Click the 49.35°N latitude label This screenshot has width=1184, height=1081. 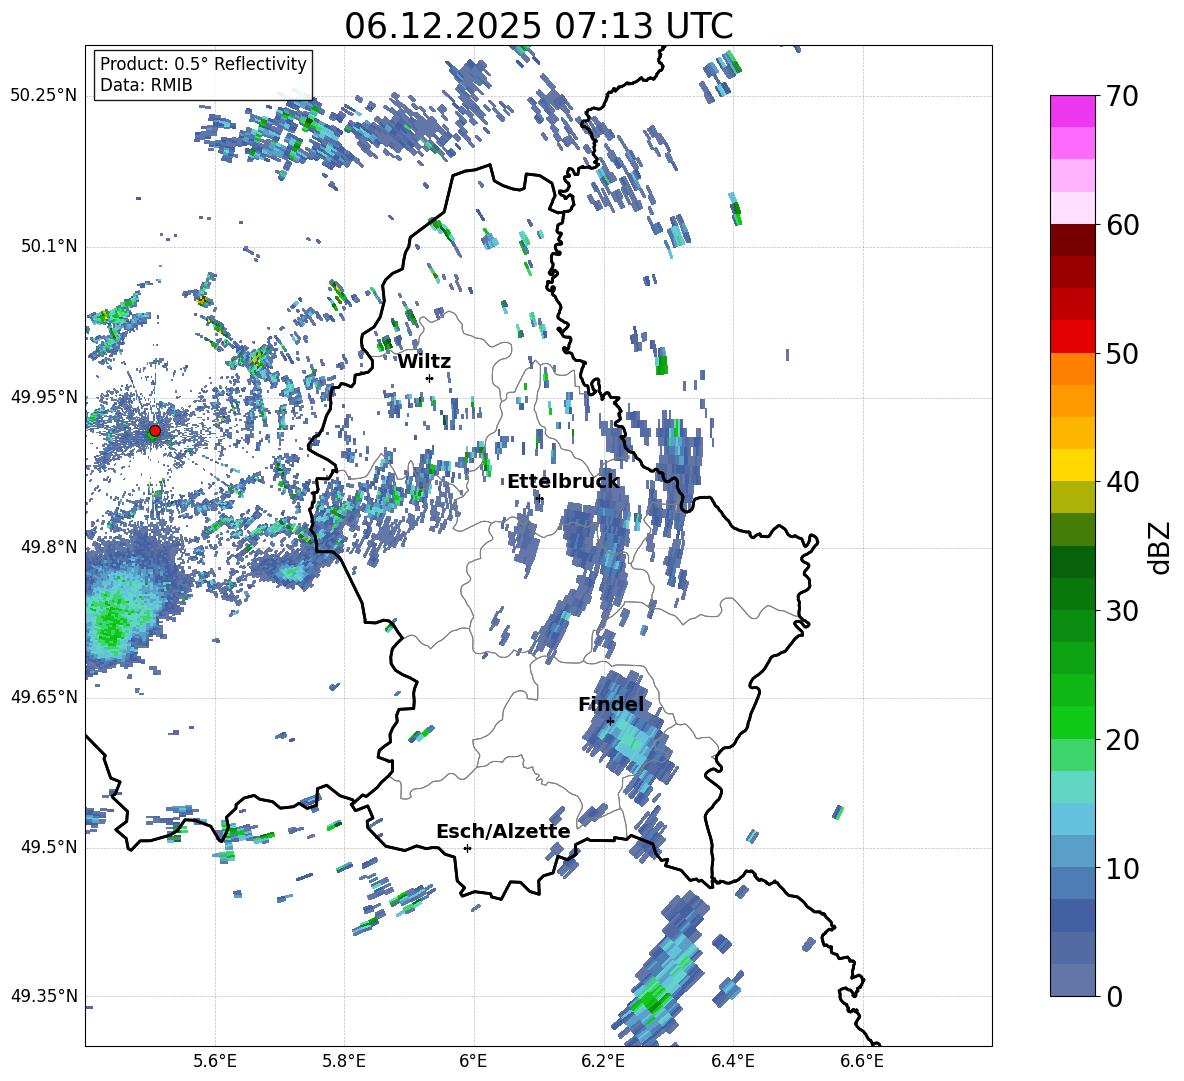[44, 996]
